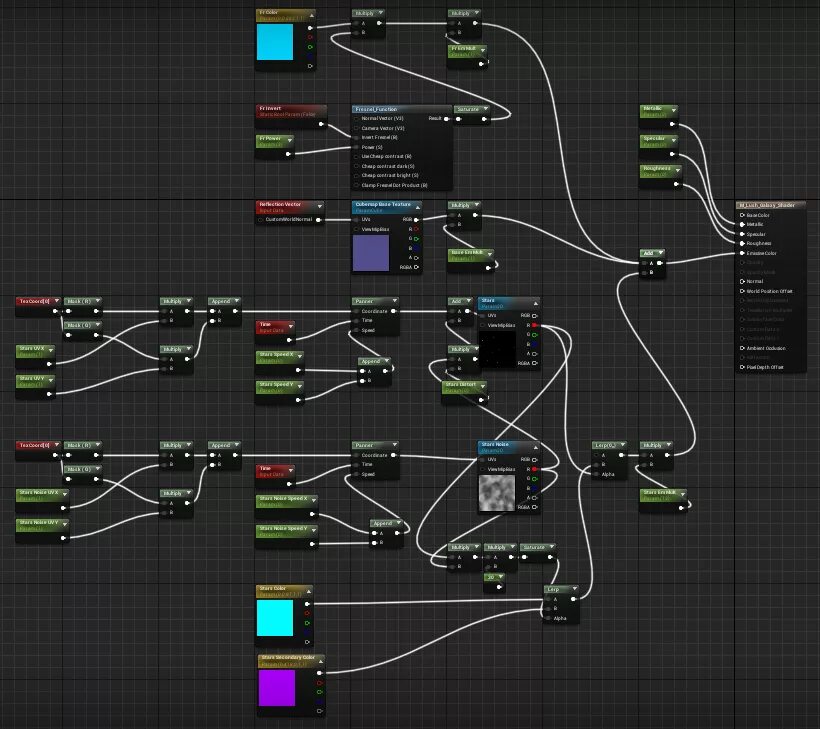The width and height of the screenshot is (820, 729).
Task: Click the green channel pin on Fr Color
Action: tap(310, 47)
